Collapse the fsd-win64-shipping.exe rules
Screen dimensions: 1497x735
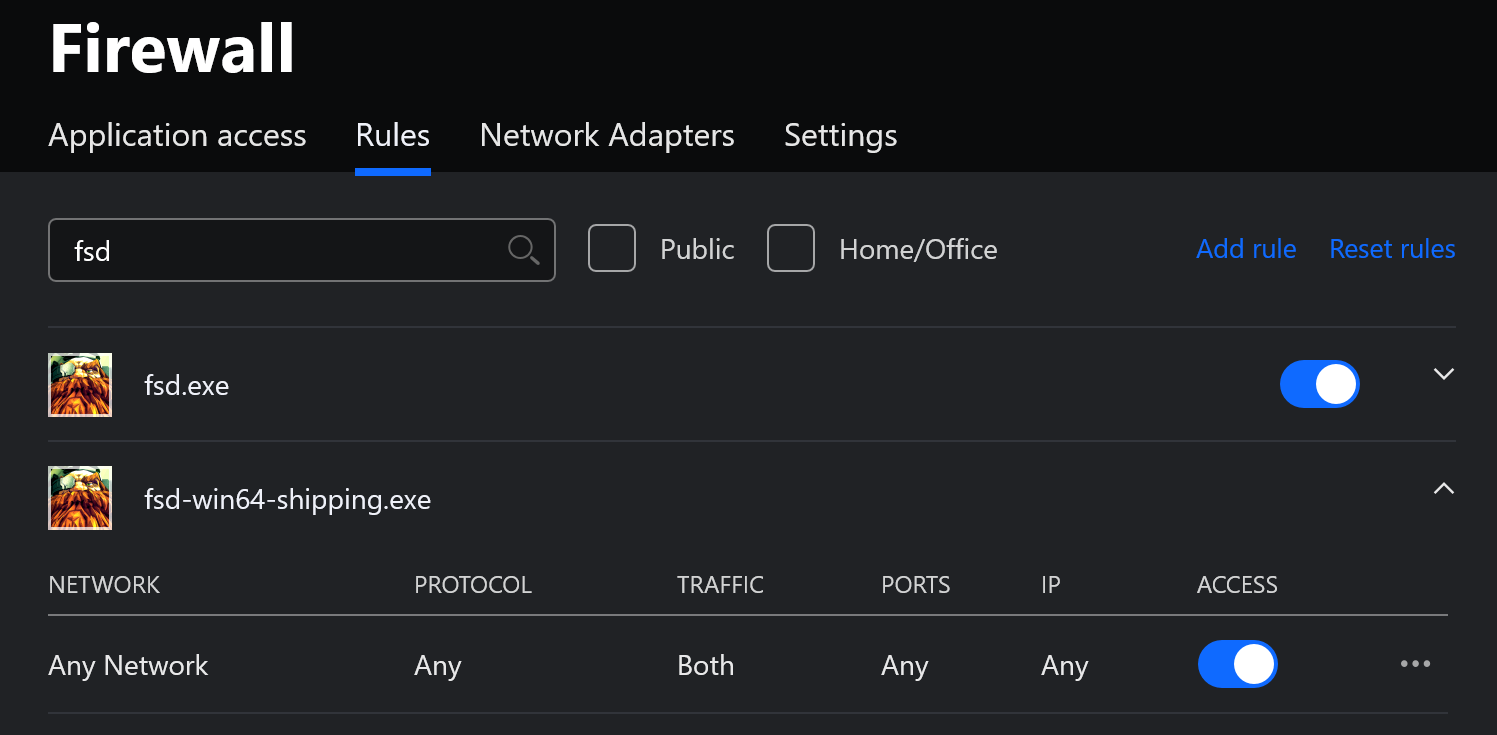1443,488
